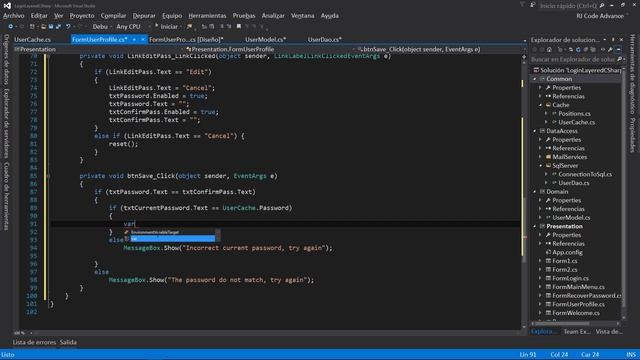Viewport: 640px width, 360px height.
Task: Expand the MailServices folder
Action: [541, 157]
